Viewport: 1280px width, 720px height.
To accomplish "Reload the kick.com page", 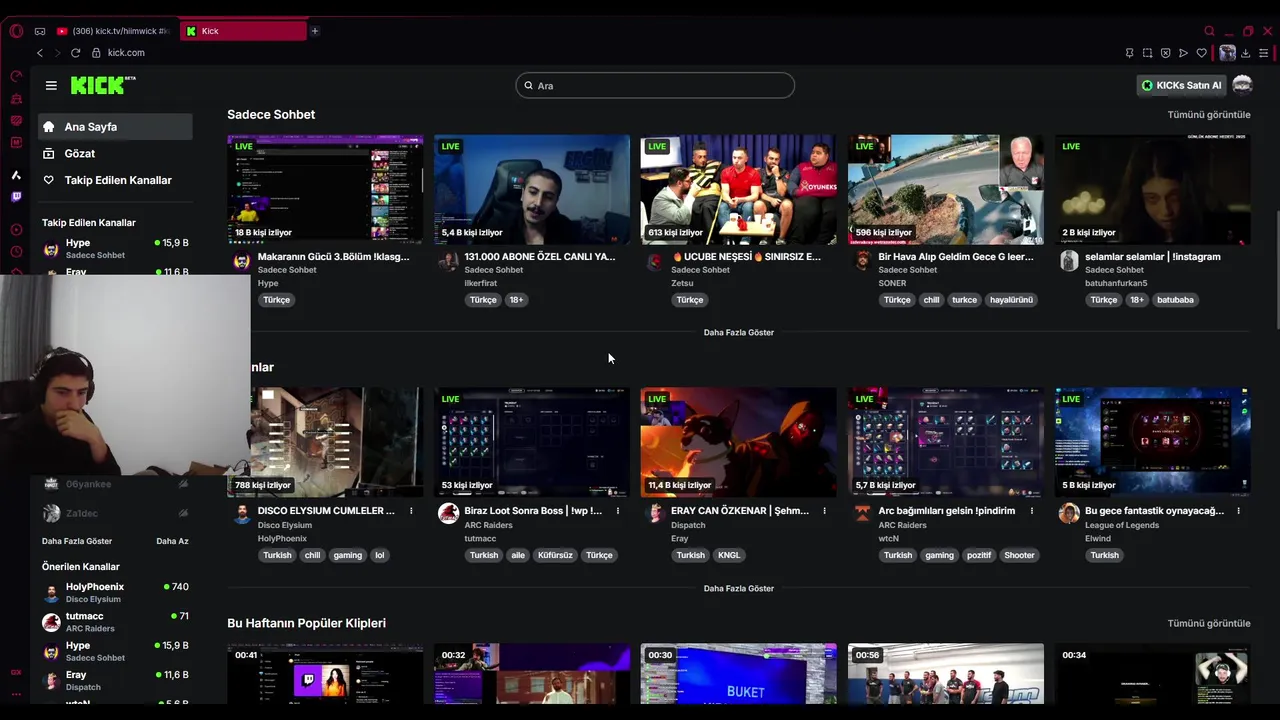I will click(75, 52).
